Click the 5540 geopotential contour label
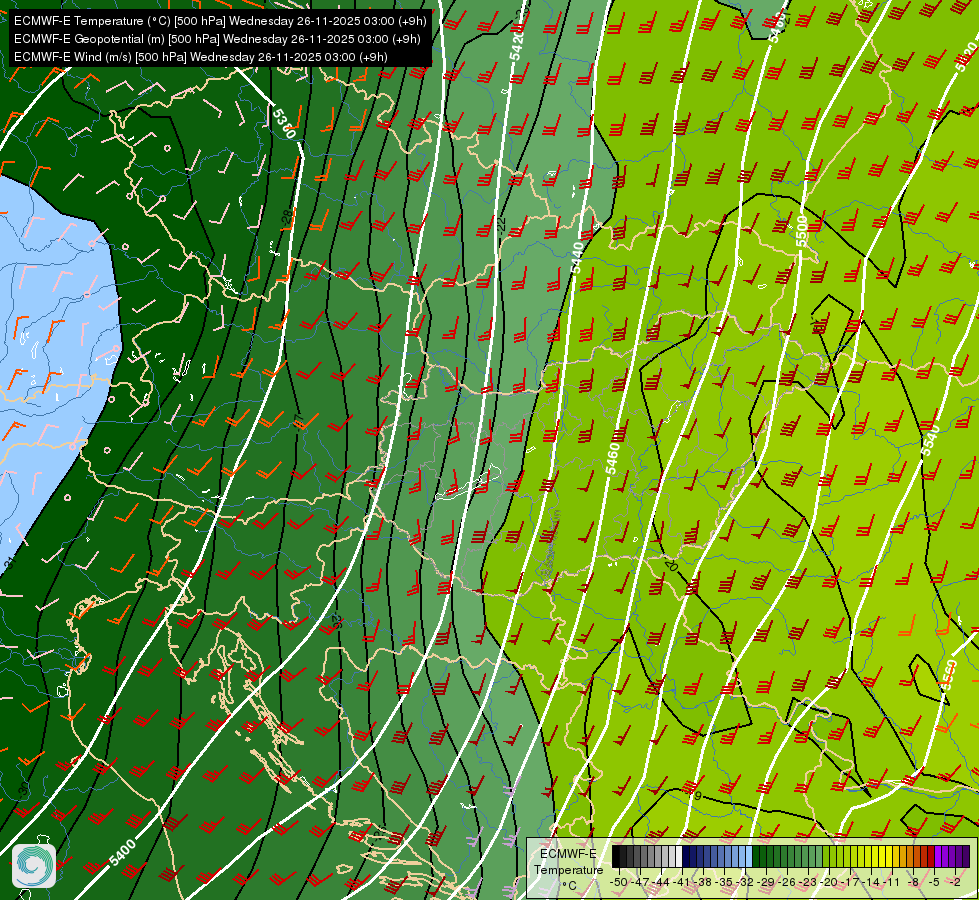This screenshot has width=979, height=900. (x=930, y=439)
